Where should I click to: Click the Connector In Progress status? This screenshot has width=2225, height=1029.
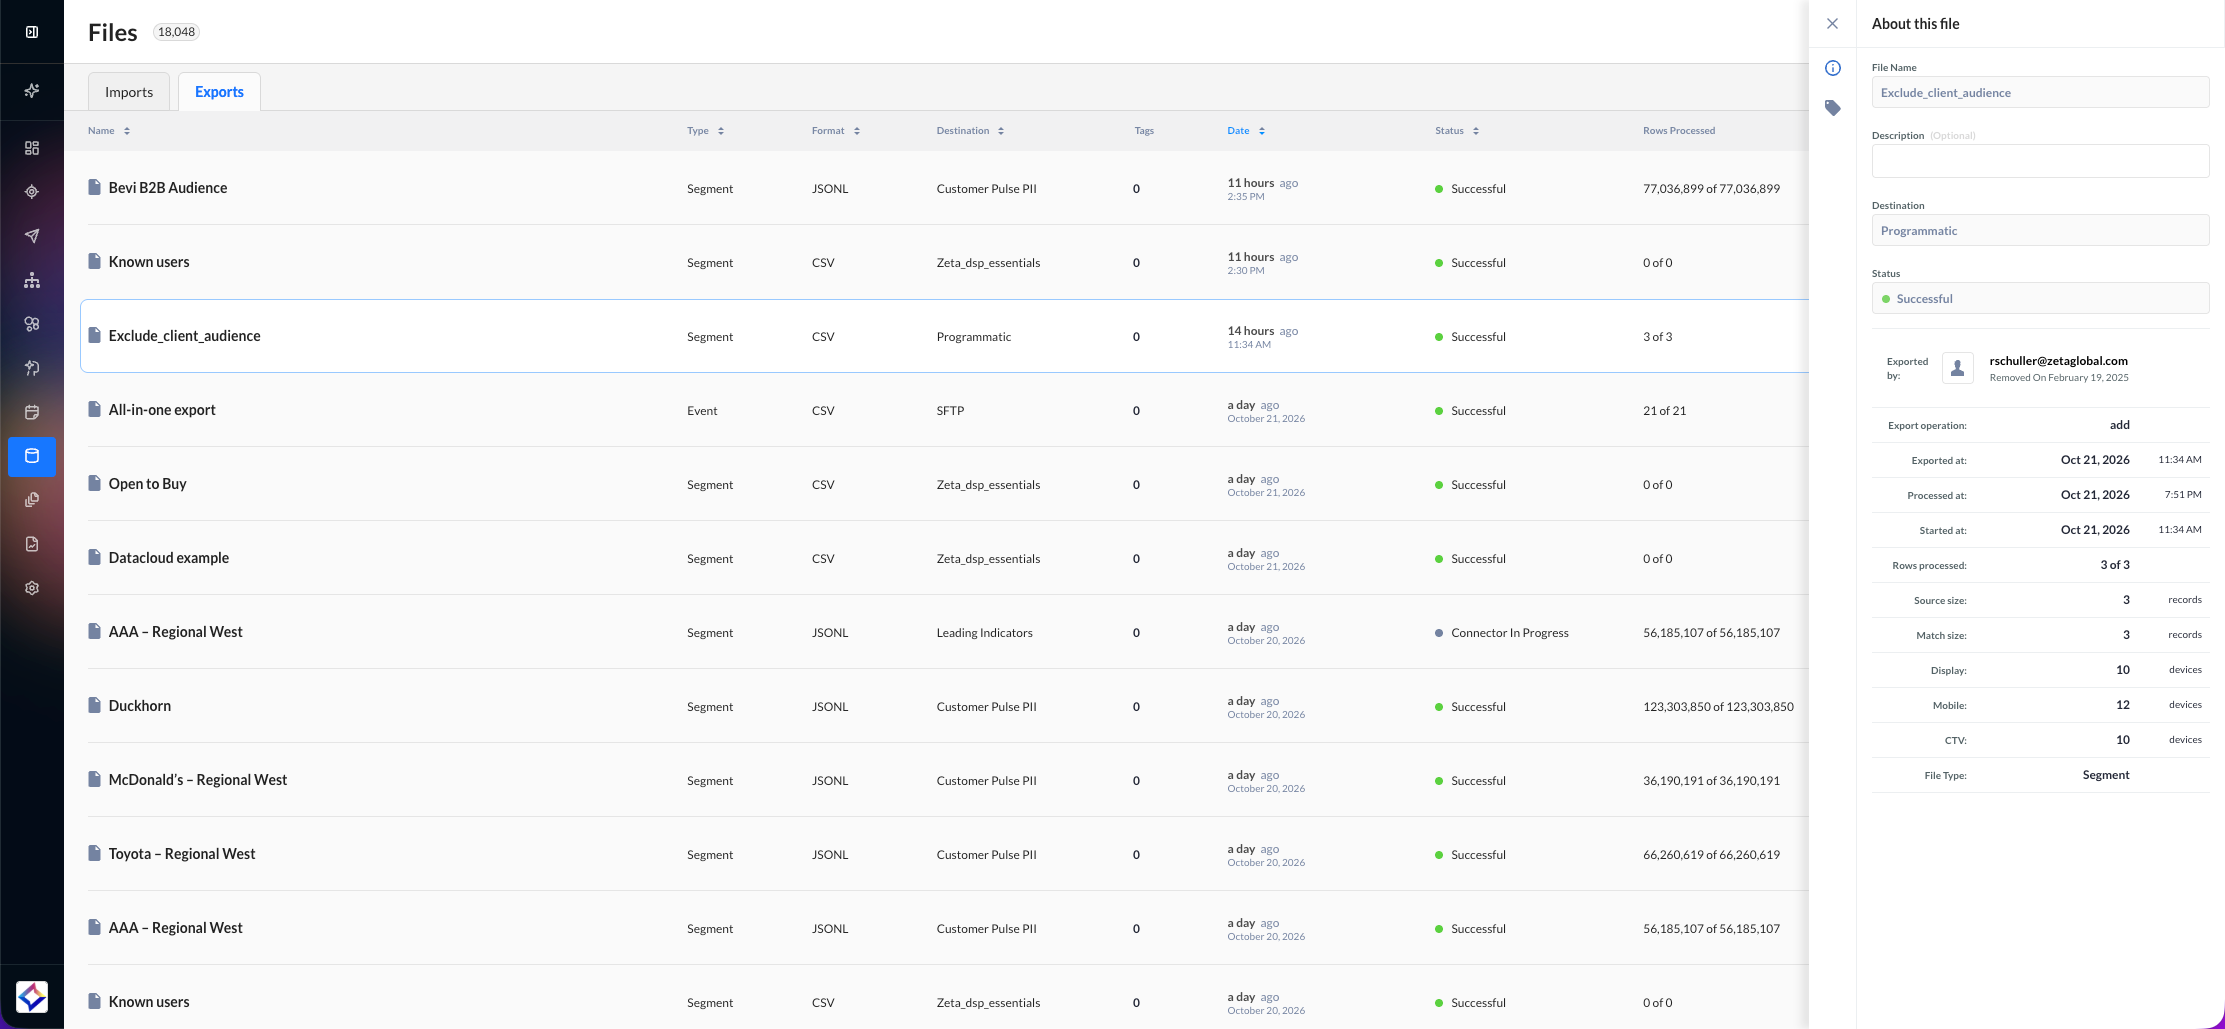[1509, 633]
